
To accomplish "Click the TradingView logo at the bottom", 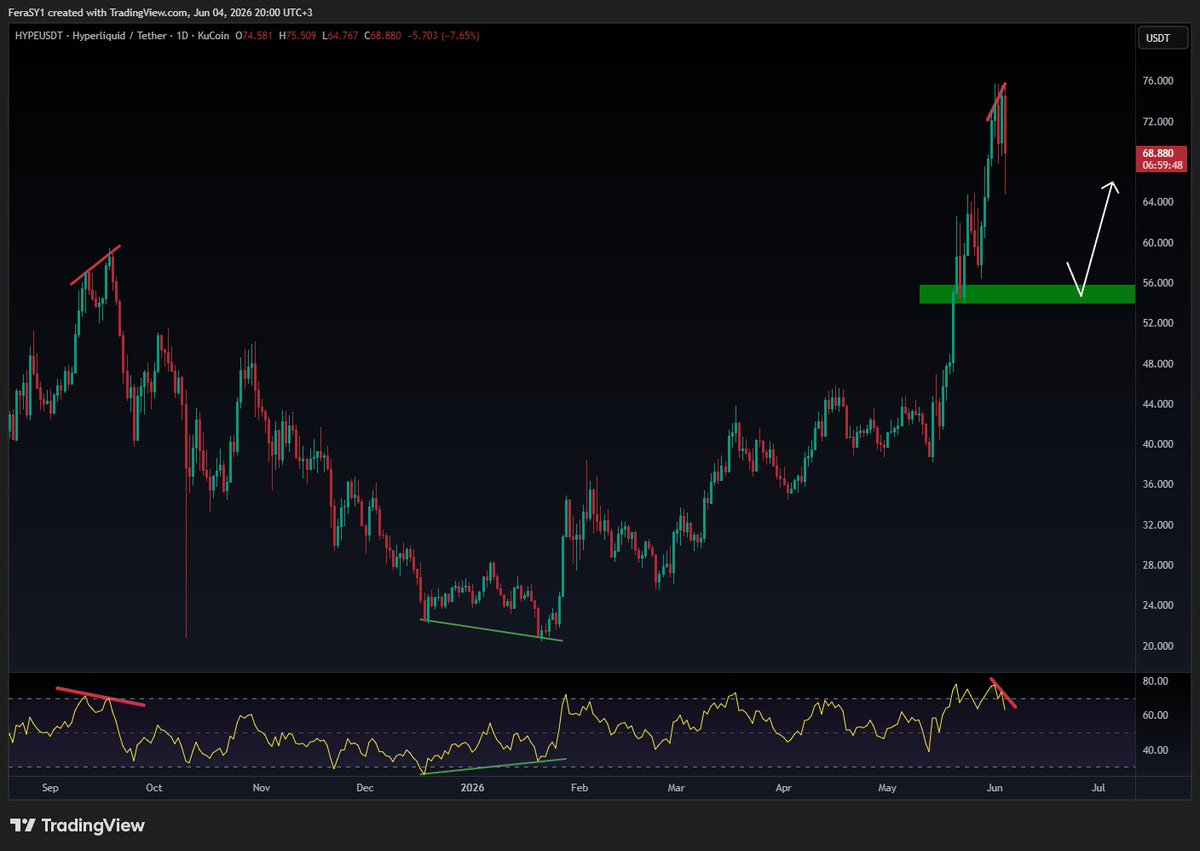I will (78, 826).
